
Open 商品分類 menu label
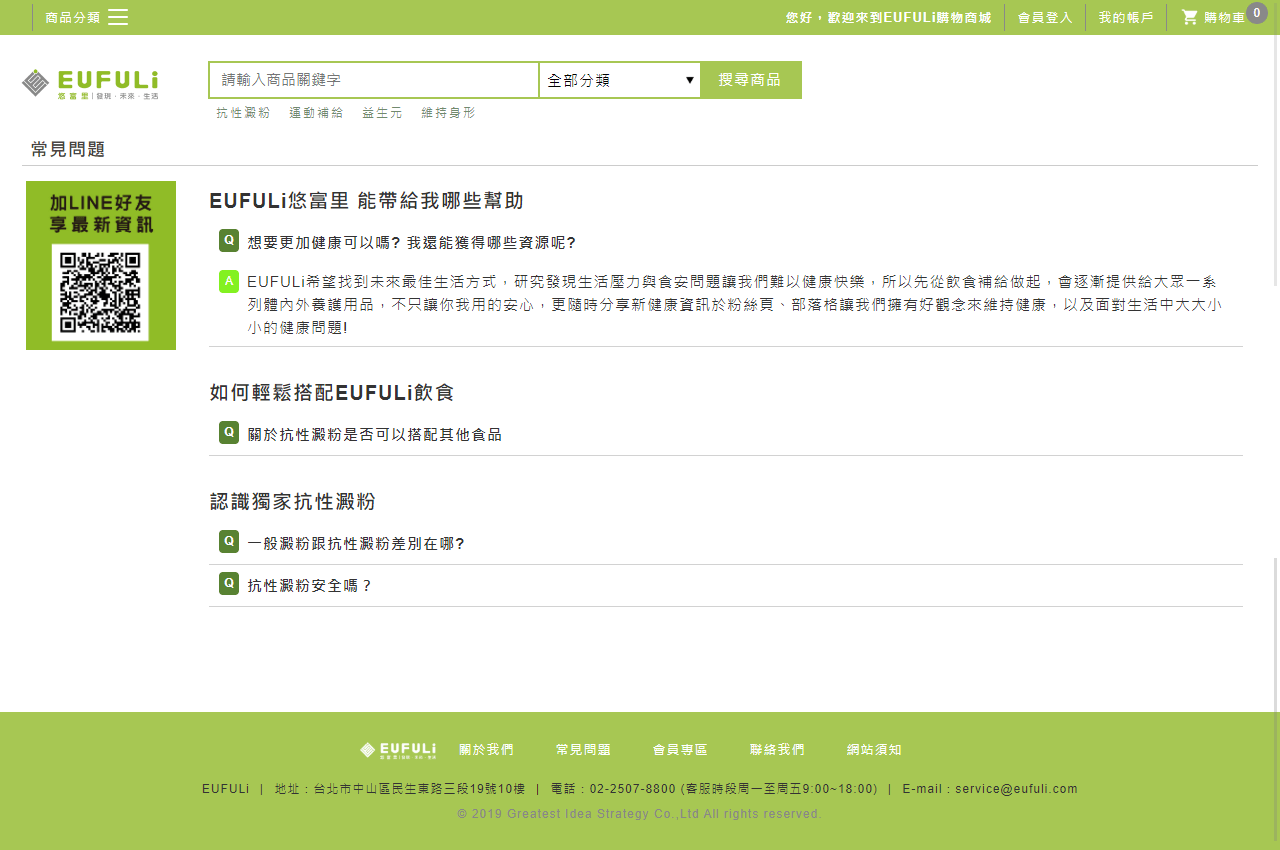[73, 17]
